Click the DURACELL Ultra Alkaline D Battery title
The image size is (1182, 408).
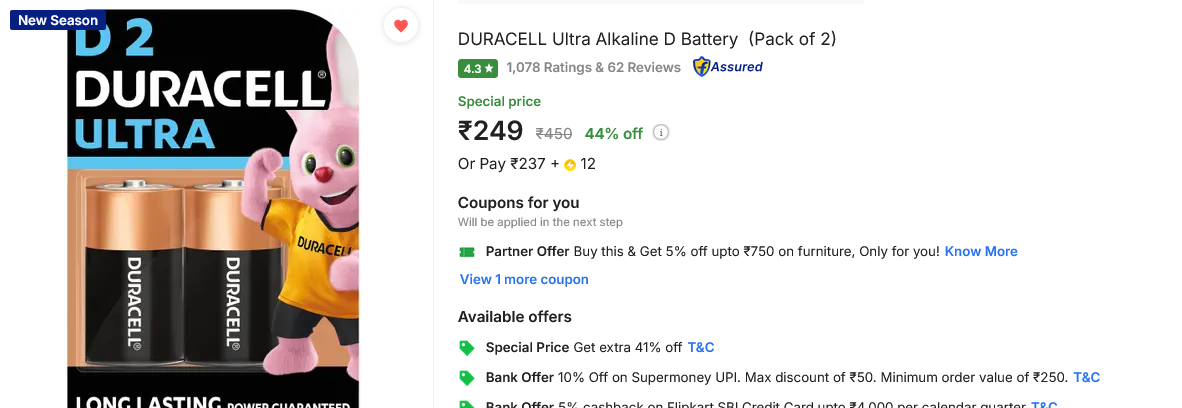(647, 39)
